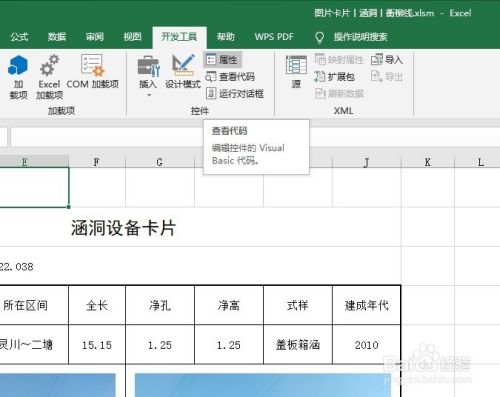Viewport: 500px width, 397px height.
Task: Click the 建成年代 header cell
Action: tap(367, 305)
